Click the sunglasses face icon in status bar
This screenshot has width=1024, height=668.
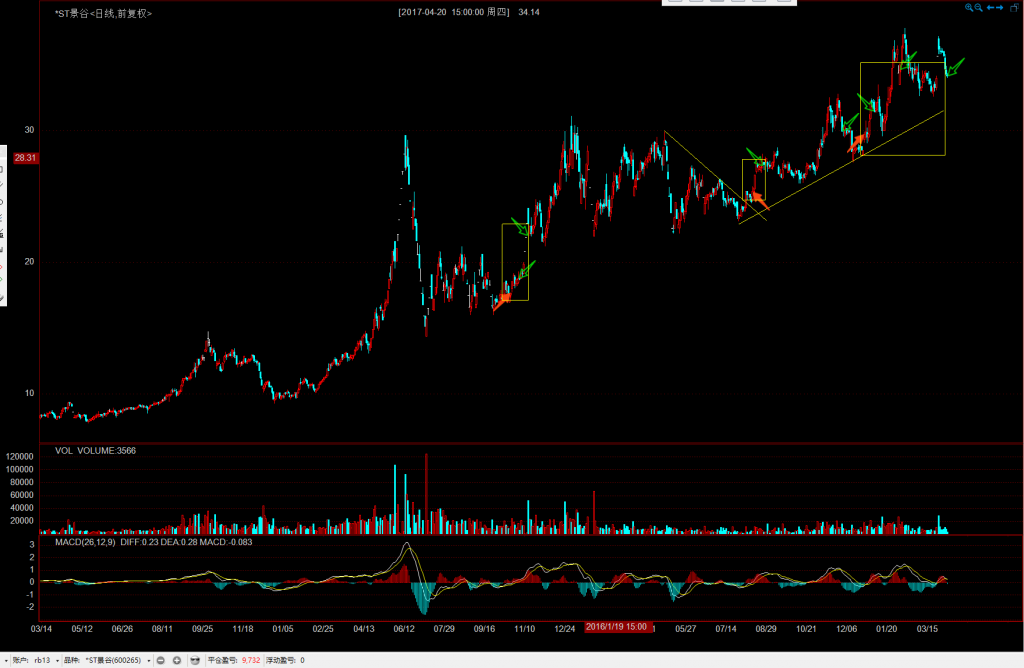(195, 660)
